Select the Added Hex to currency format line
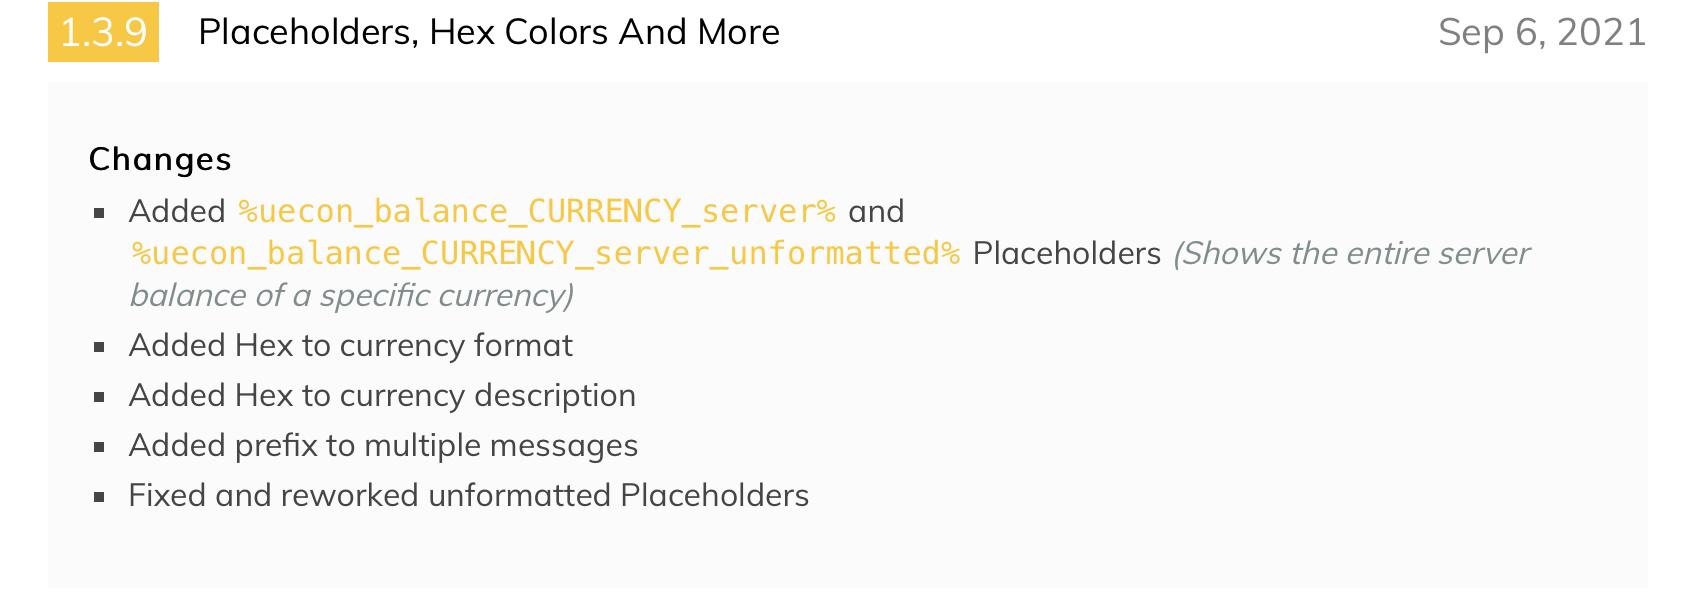 tap(351, 345)
